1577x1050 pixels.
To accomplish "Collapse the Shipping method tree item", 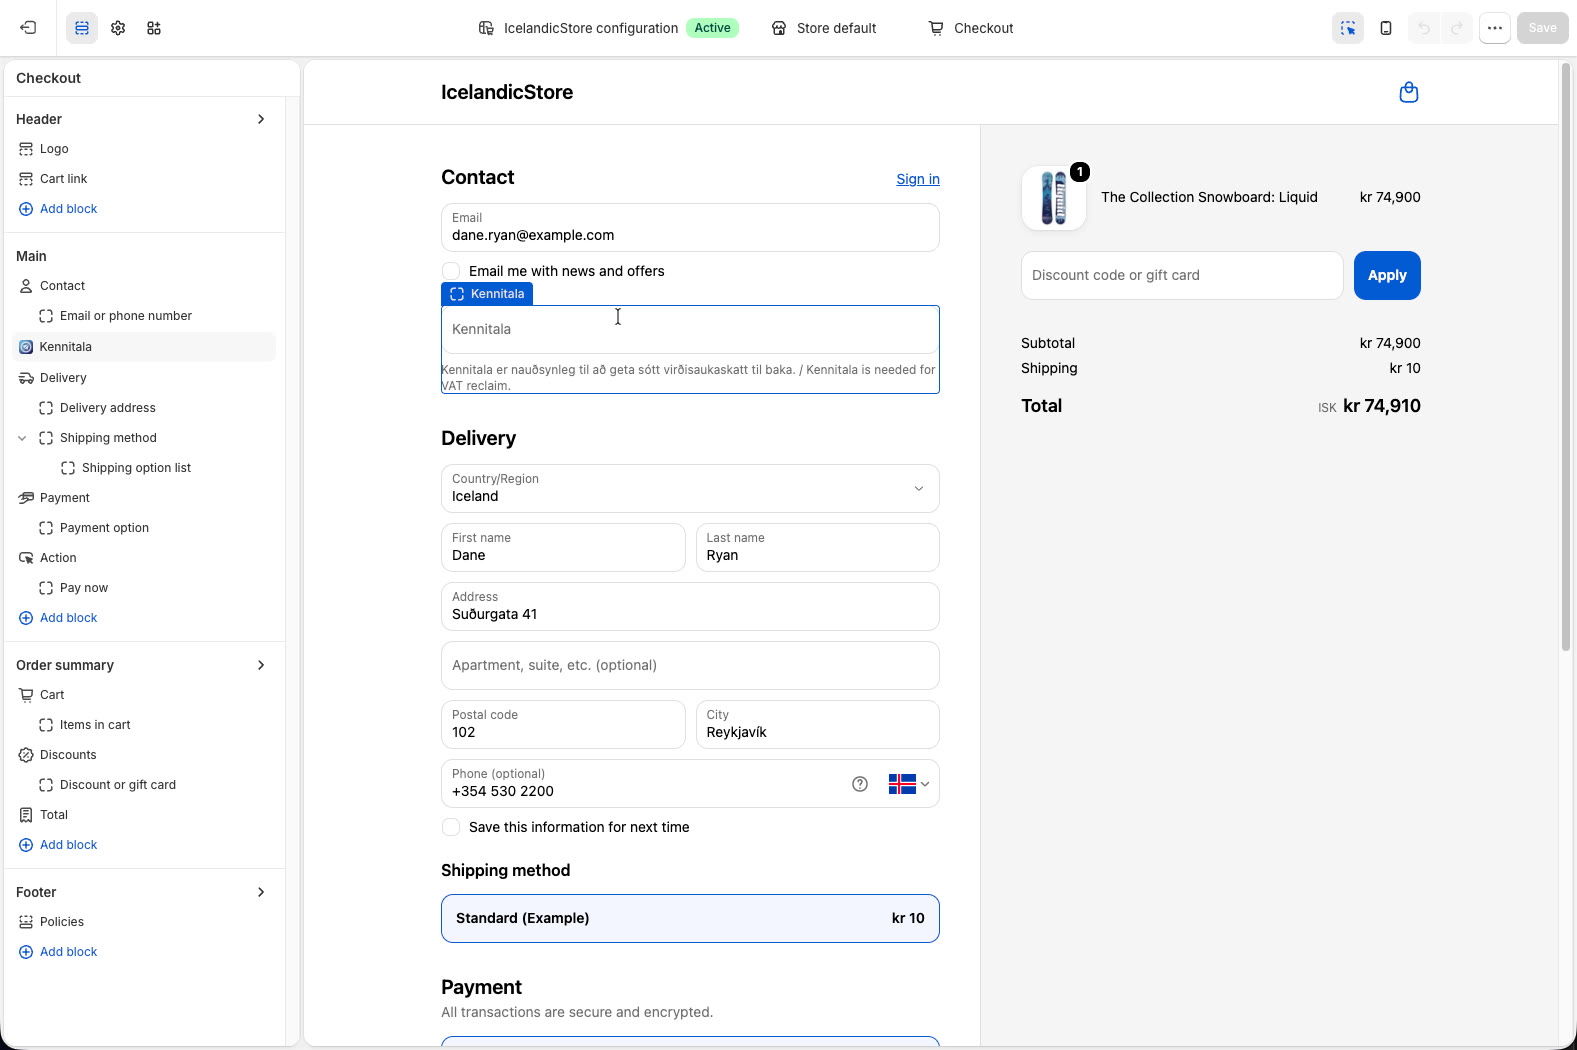I will (x=22, y=438).
